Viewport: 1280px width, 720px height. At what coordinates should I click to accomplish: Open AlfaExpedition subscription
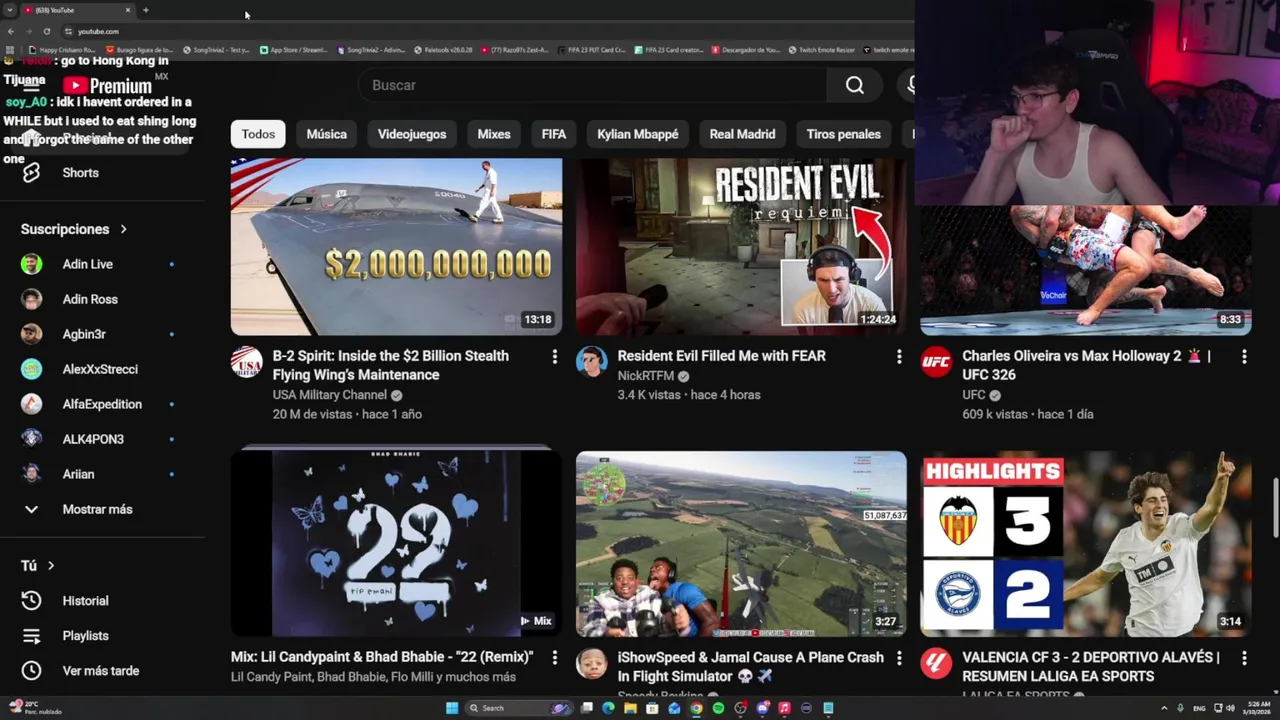click(x=102, y=404)
